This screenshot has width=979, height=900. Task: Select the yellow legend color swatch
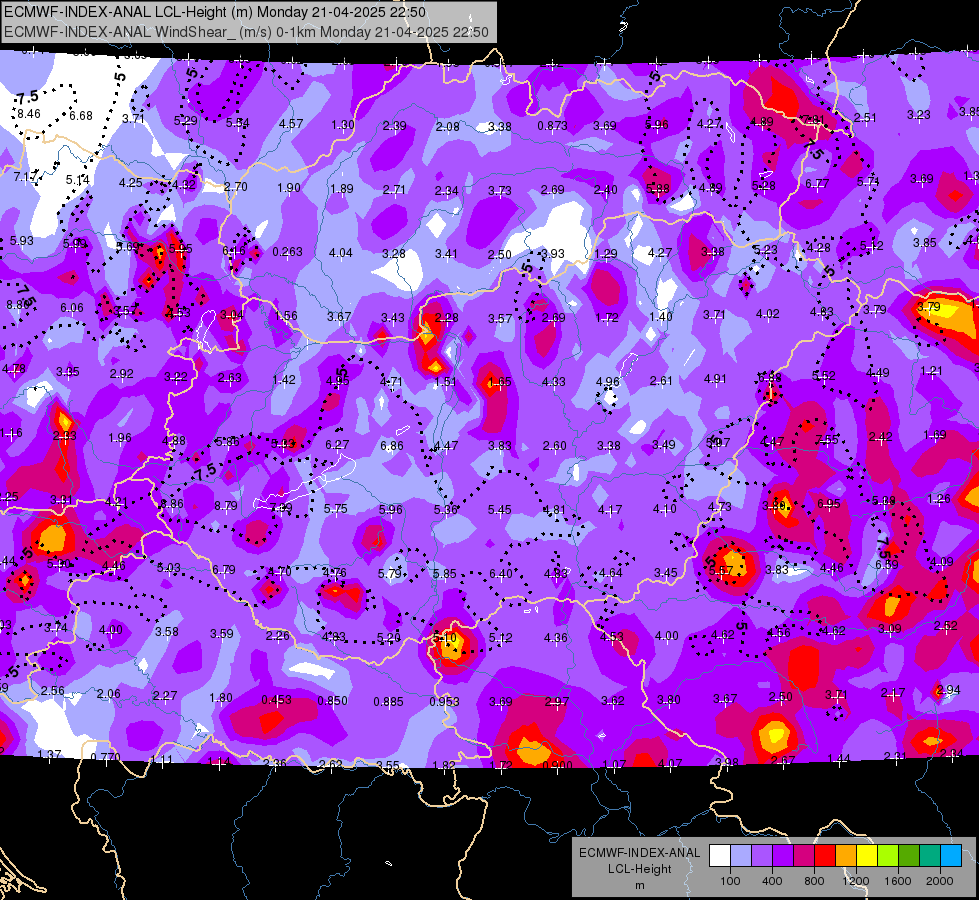click(x=867, y=856)
